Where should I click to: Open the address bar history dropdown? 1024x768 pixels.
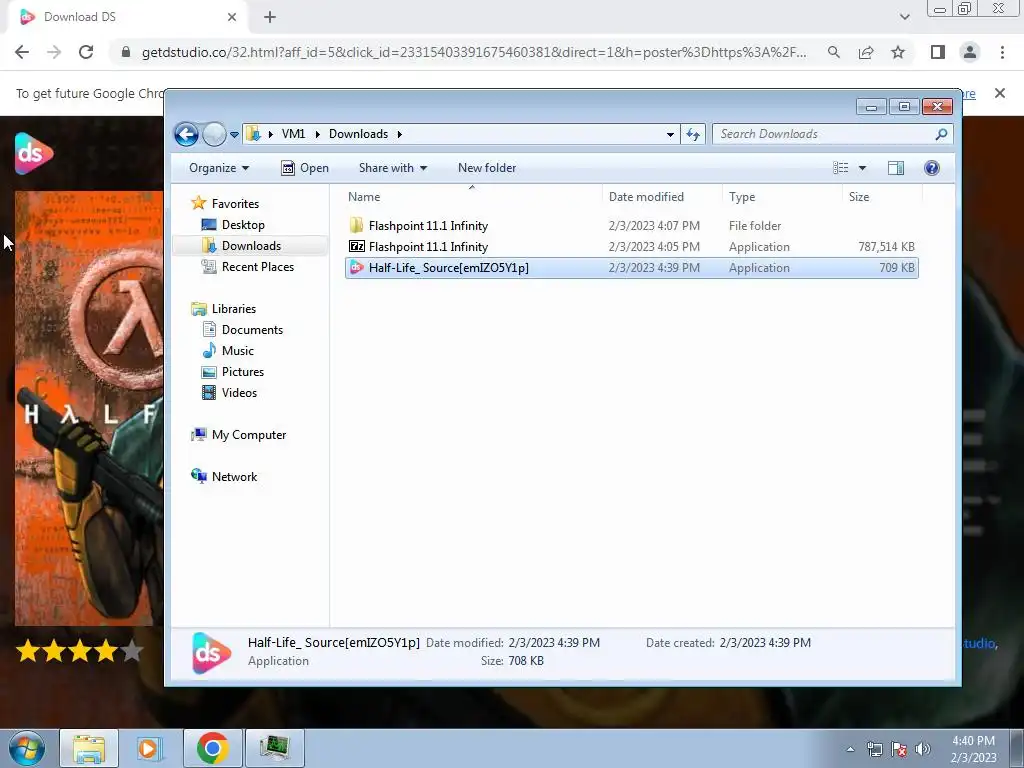(x=670, y=134)
